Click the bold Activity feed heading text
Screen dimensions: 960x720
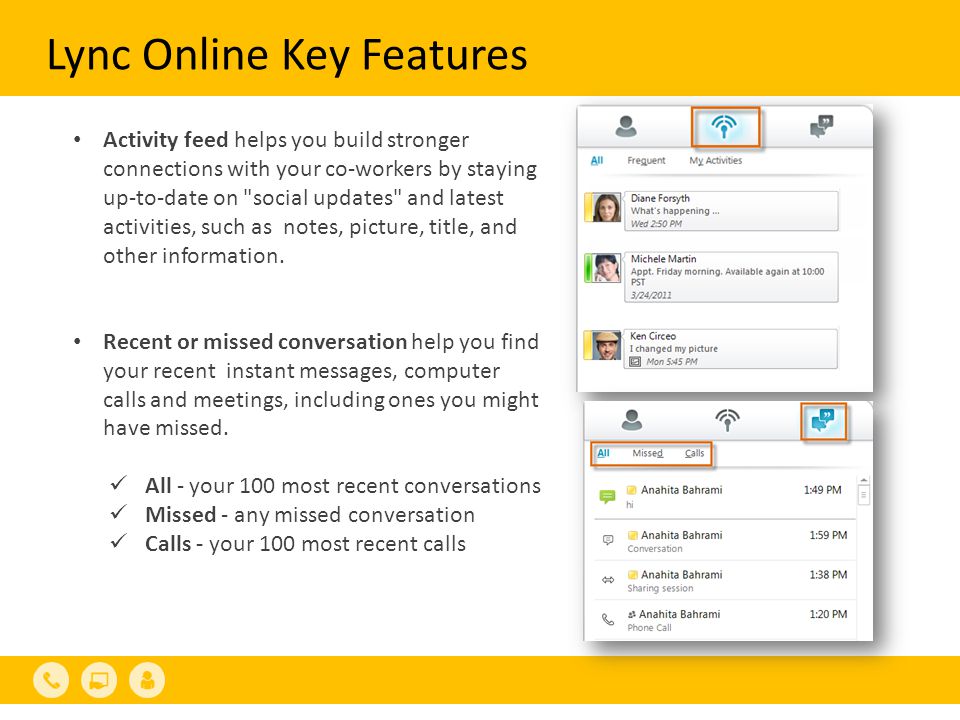pyautogui.click(x=166, y=140)
